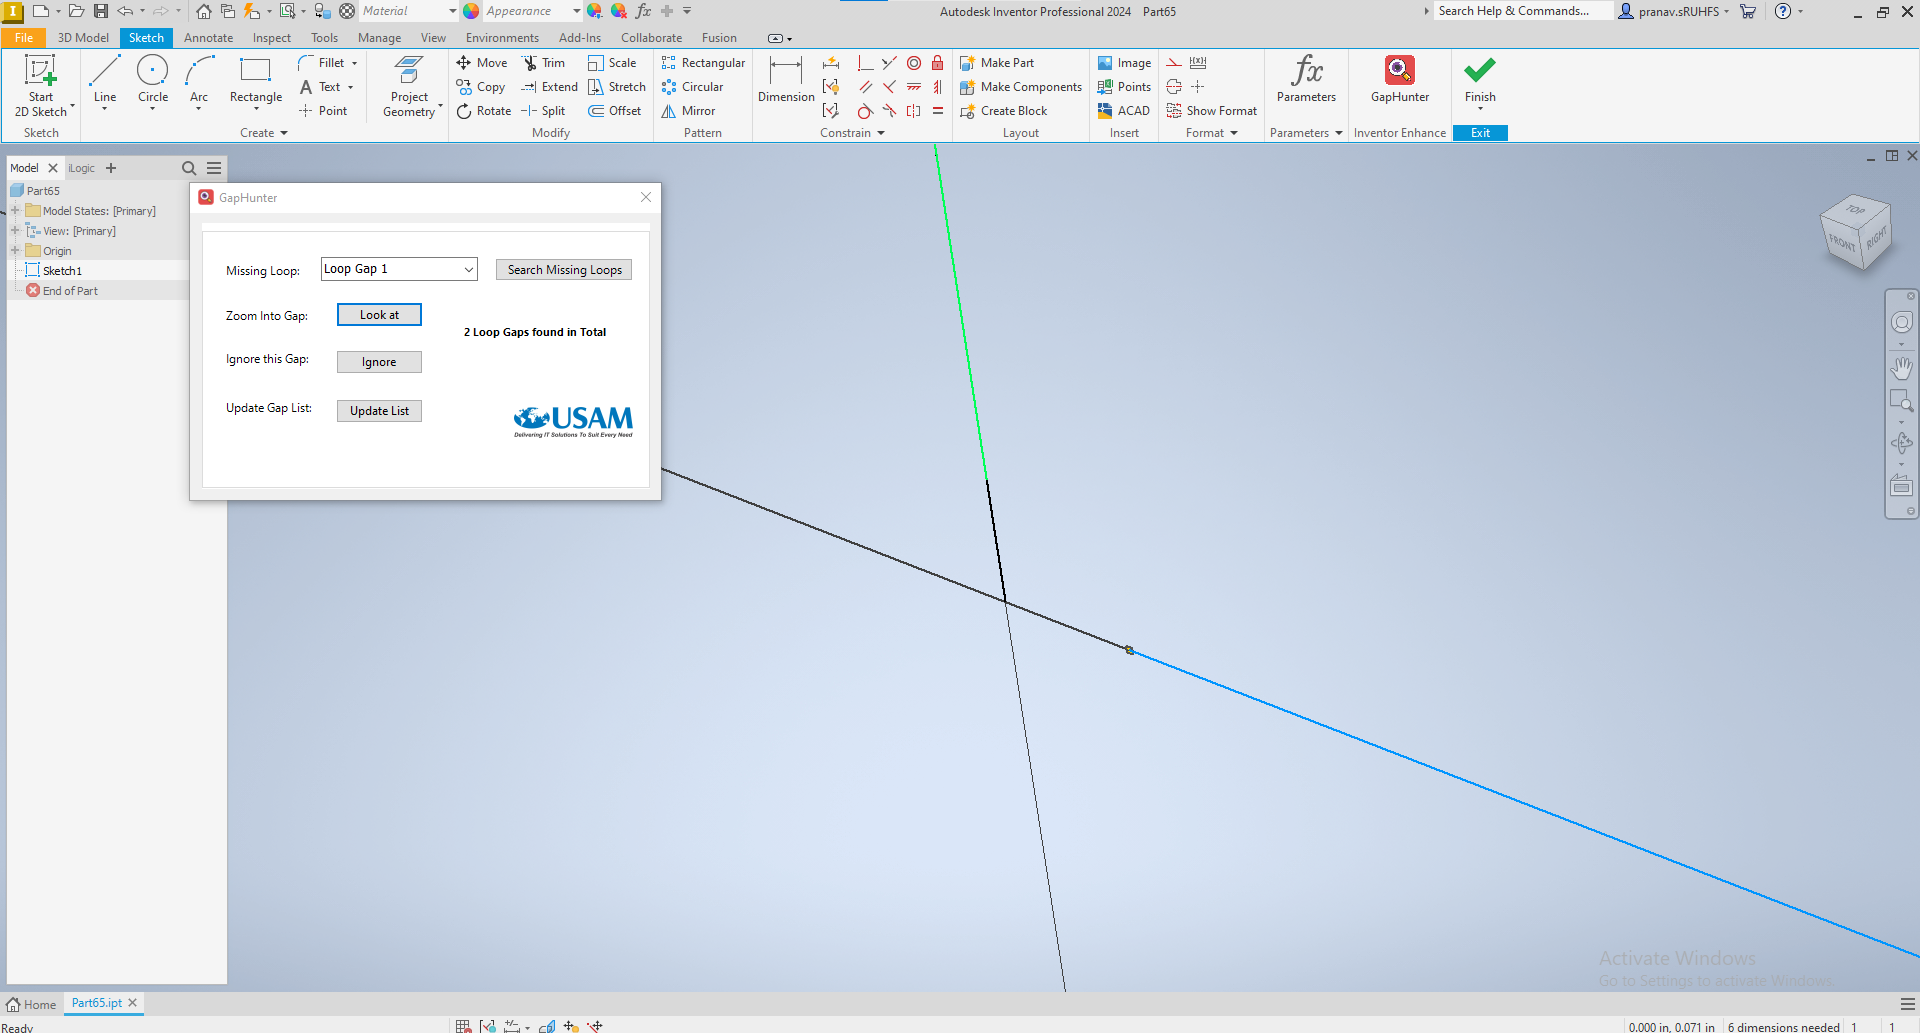The width and height of the screenshot is (1920, 1033).
Task: Click the Create Block tool
Action: click(1004, 111)
